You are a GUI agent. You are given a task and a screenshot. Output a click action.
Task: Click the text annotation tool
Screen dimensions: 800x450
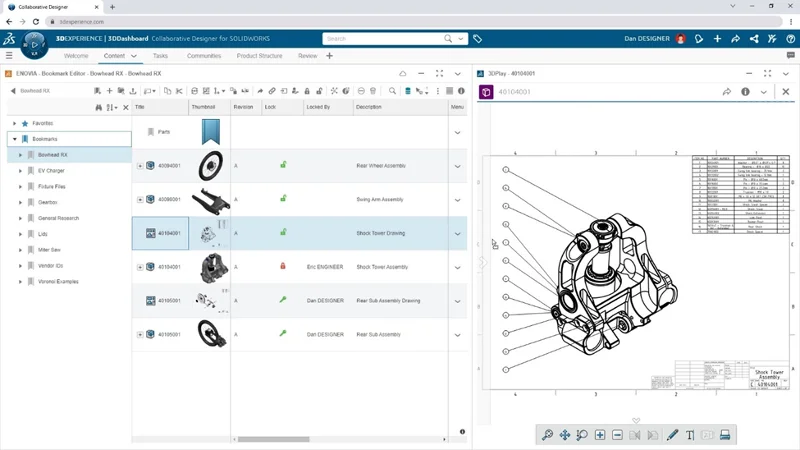click(690, 435)
